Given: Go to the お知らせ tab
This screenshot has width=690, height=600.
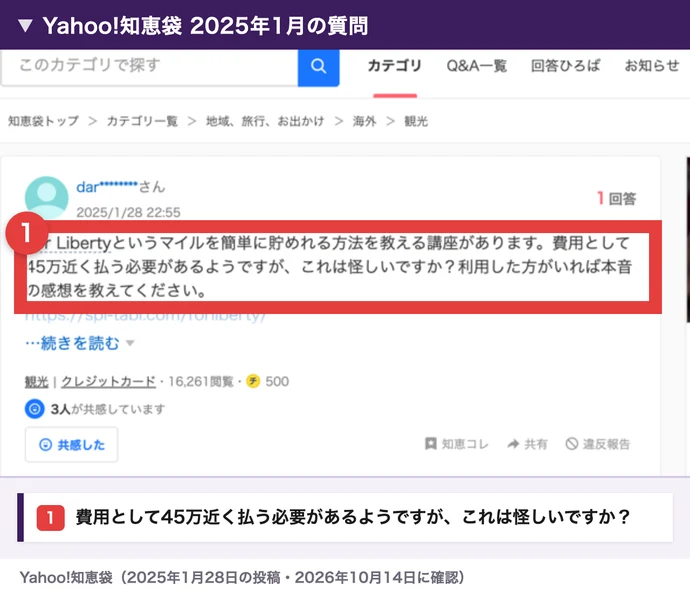Looking at the screenshot, I should pyautogui.click(x=652, y=66).
